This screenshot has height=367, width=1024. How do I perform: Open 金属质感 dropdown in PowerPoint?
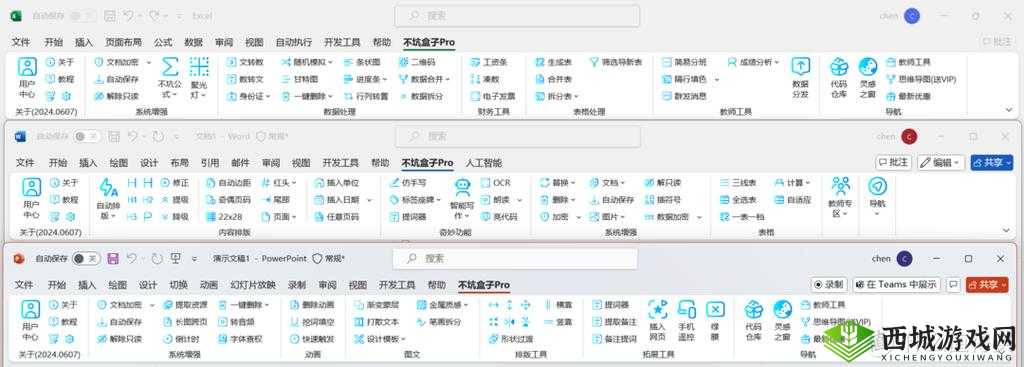click(x=442, y=305)
